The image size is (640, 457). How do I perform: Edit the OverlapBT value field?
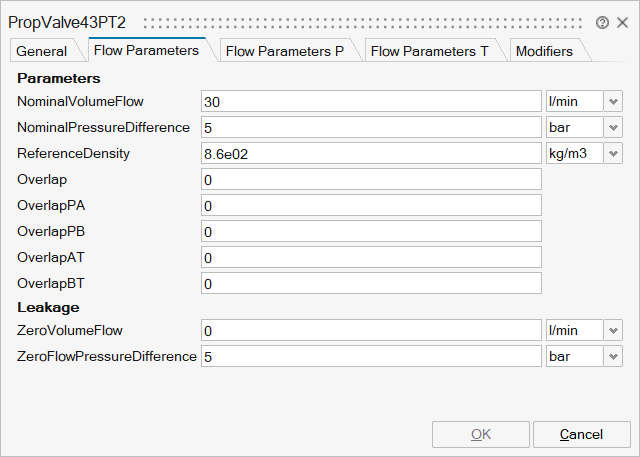coord(370,284)
